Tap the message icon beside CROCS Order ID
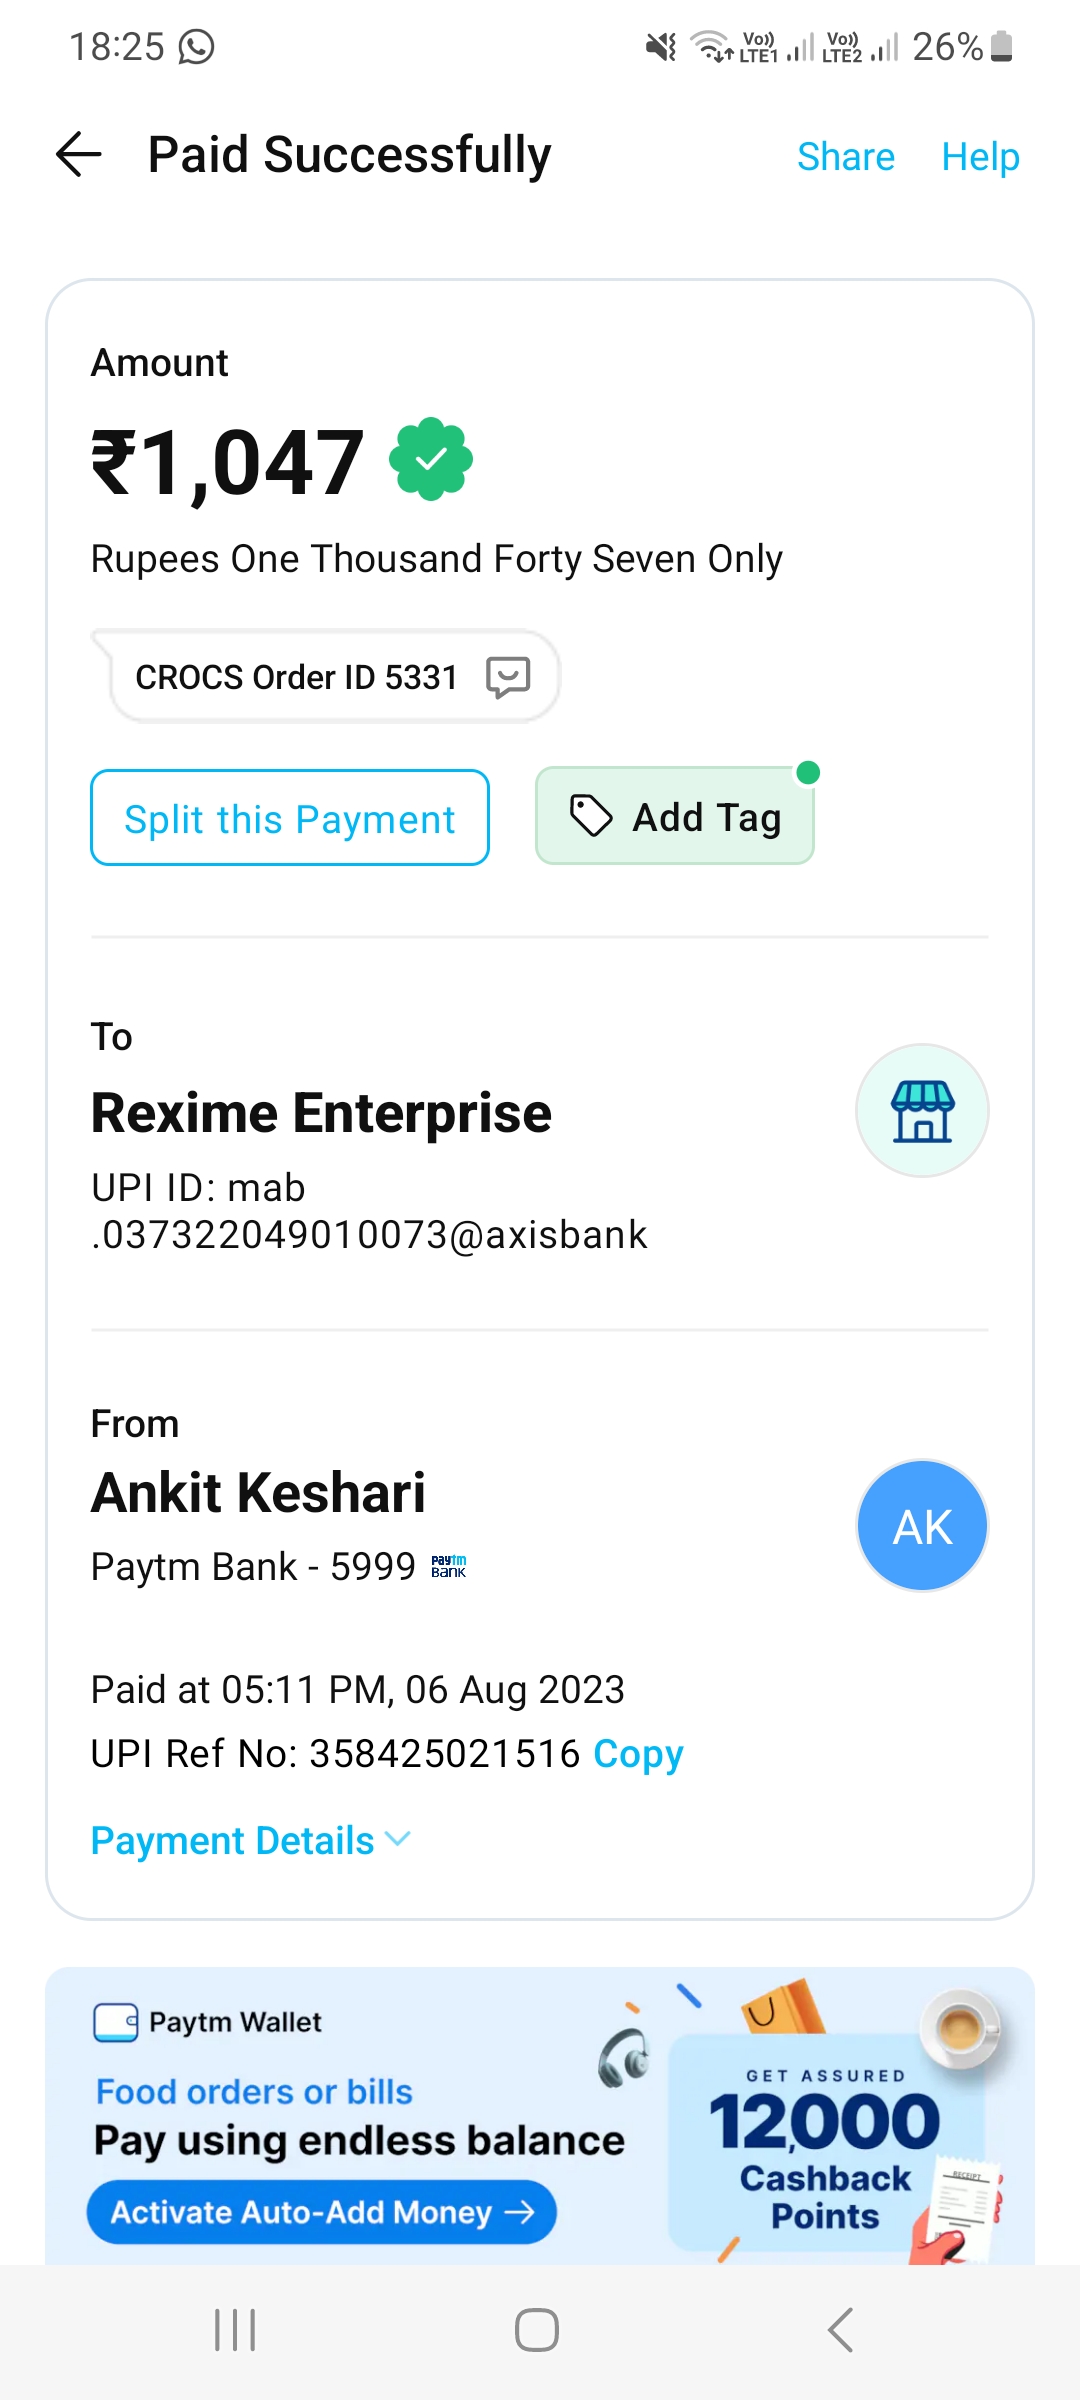The image size is (1080, 2400). [x=508, y=677]
